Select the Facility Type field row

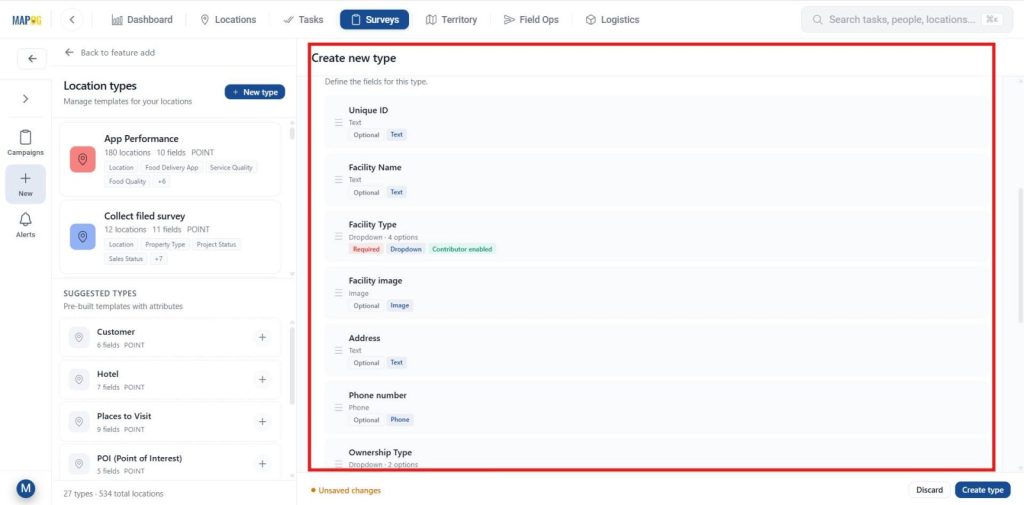(657, 236)
